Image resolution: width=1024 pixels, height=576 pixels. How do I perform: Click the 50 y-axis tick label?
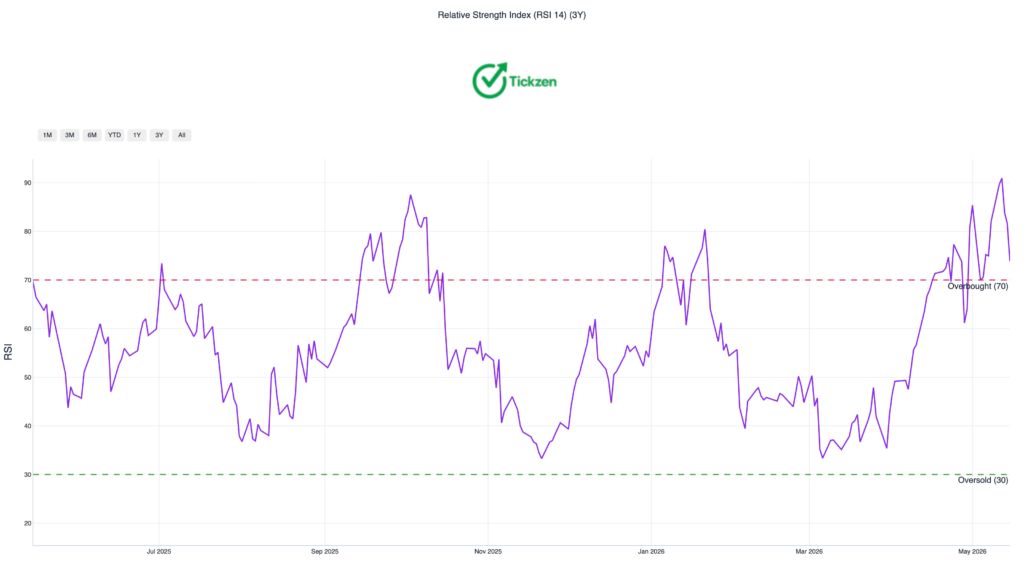(27, 377)
